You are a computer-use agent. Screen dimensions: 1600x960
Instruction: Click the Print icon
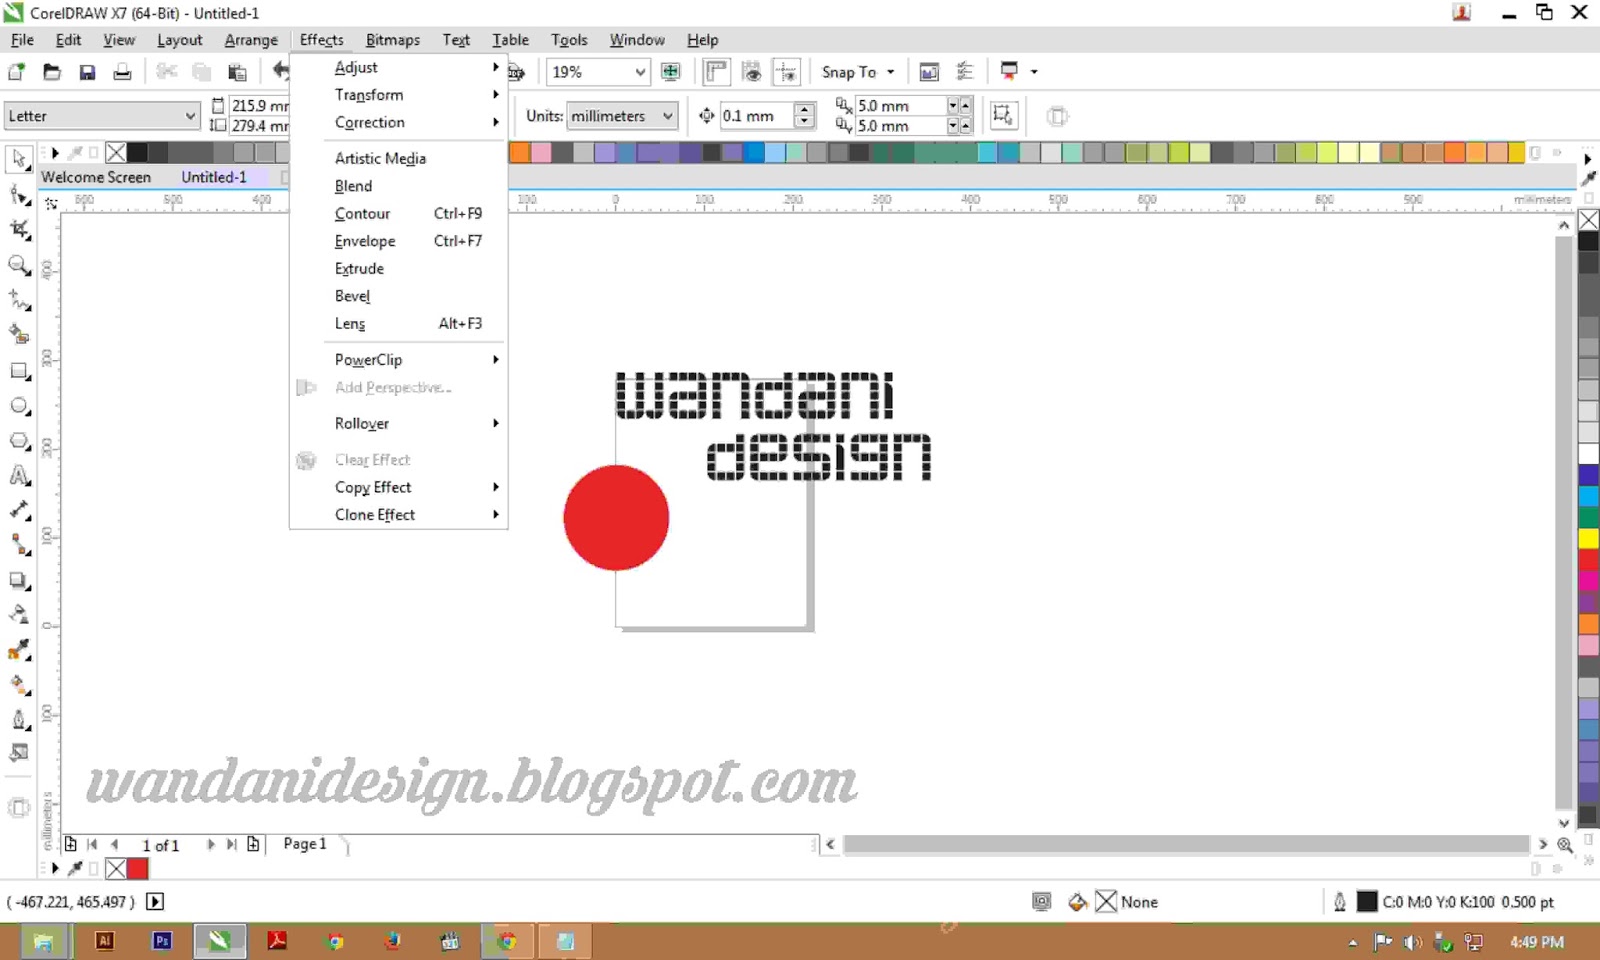click(x=122, y=72)
